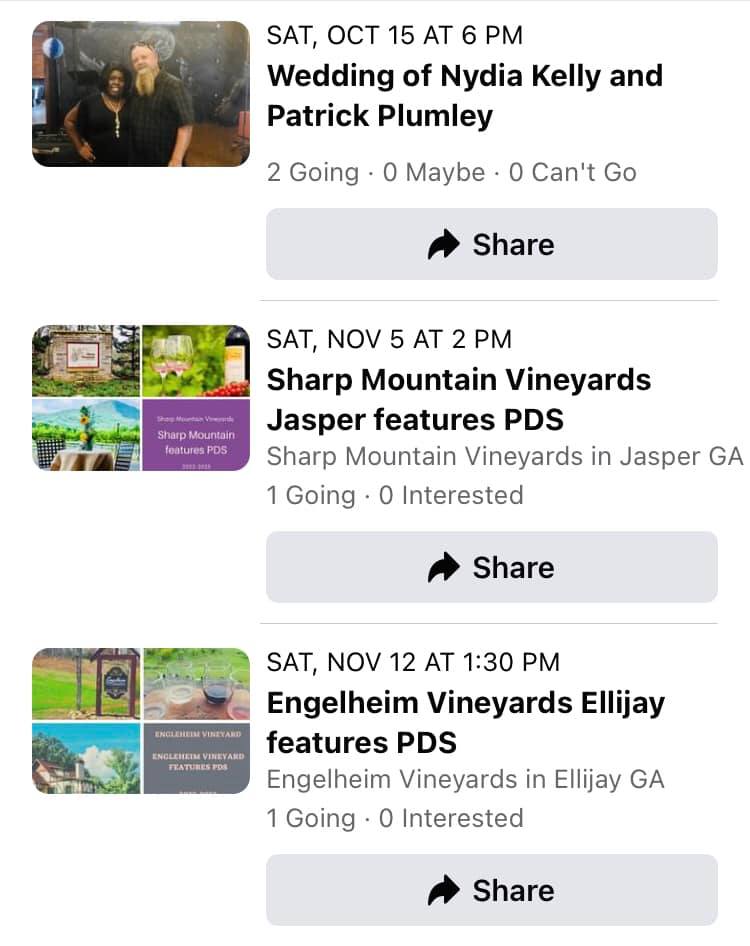The height and width of the screenshot is (946, 750).
Task: Open "Engelheim Vineyards Ellijay features PDS" title
Action: [465, 722]
